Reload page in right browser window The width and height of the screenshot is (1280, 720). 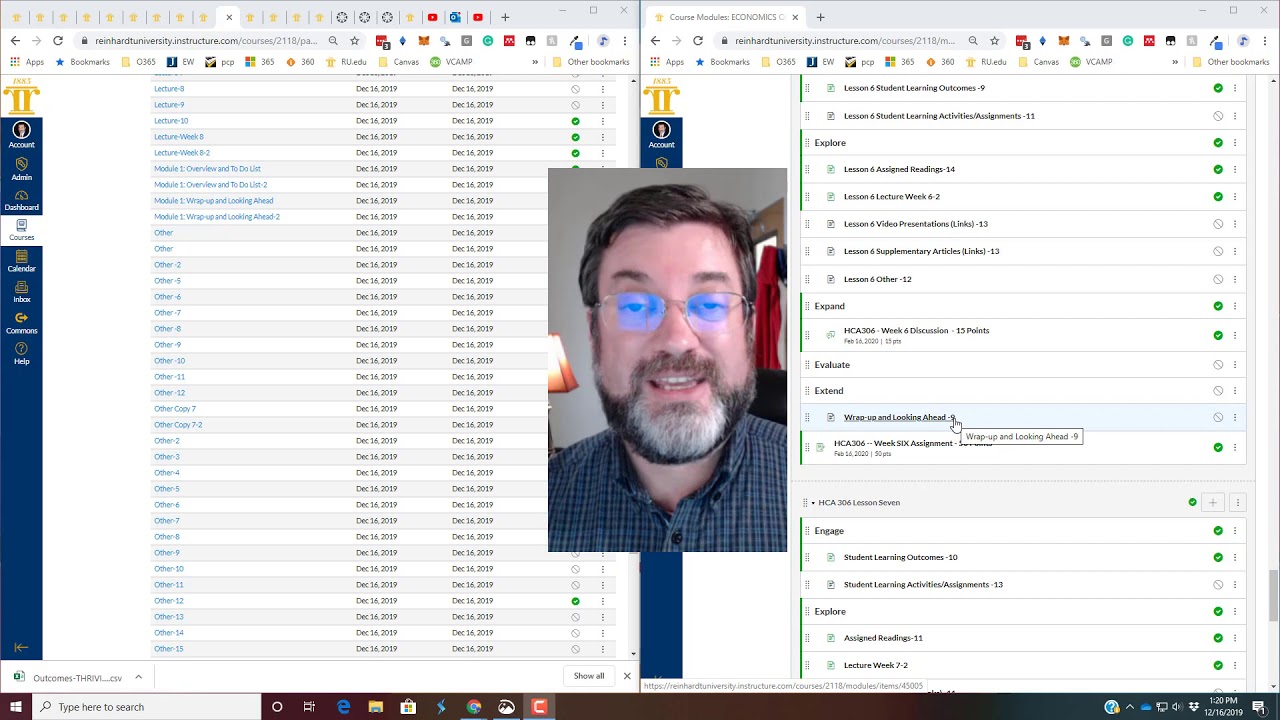pos(698,41)
